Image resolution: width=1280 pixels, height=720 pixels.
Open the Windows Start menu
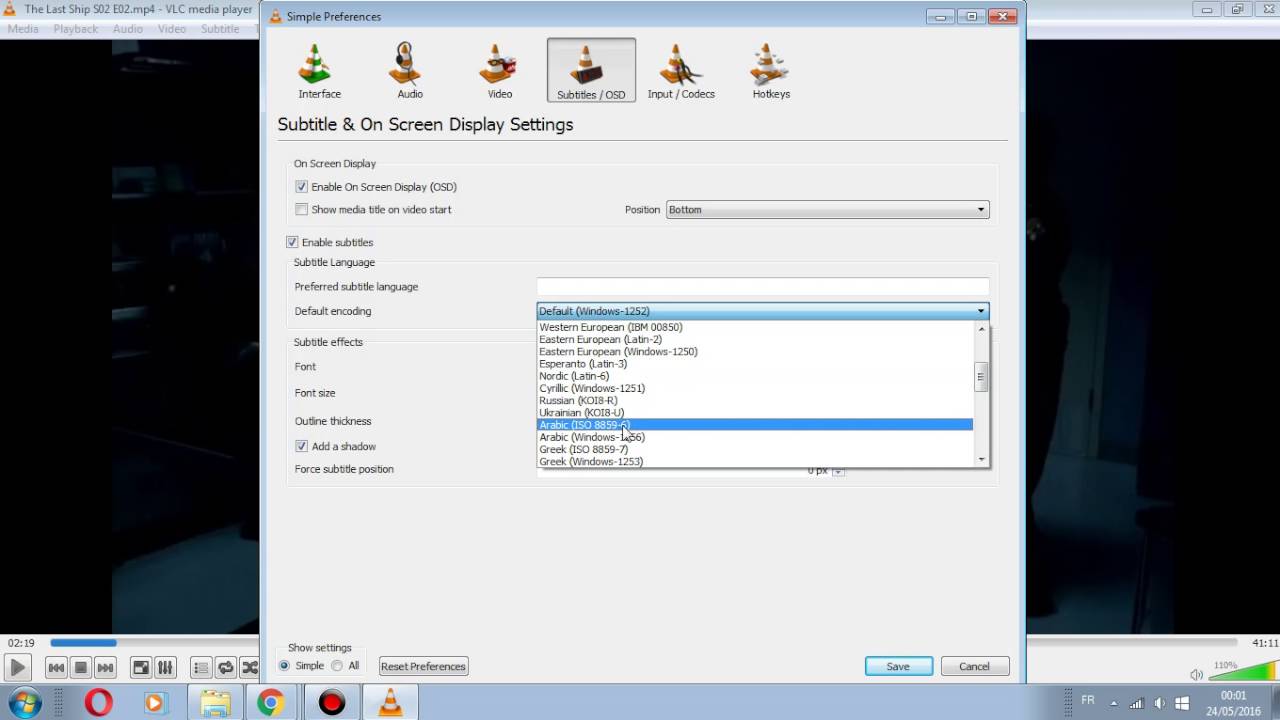pyautogui.click(x=24, y=702)
